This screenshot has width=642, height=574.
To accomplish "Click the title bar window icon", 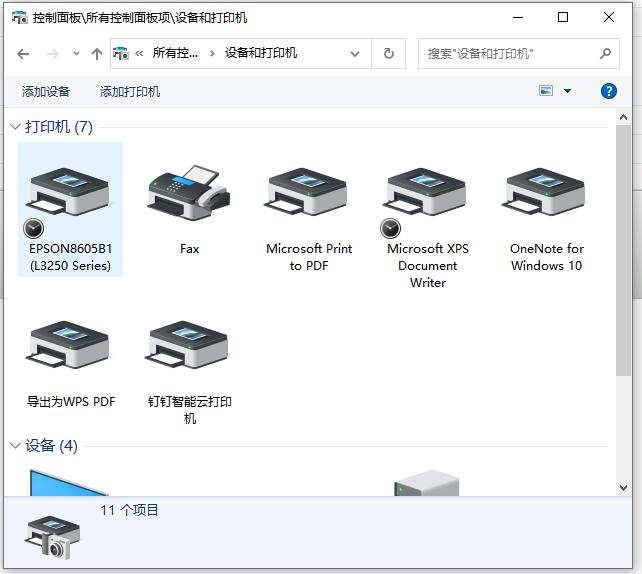I will (19, 18).
